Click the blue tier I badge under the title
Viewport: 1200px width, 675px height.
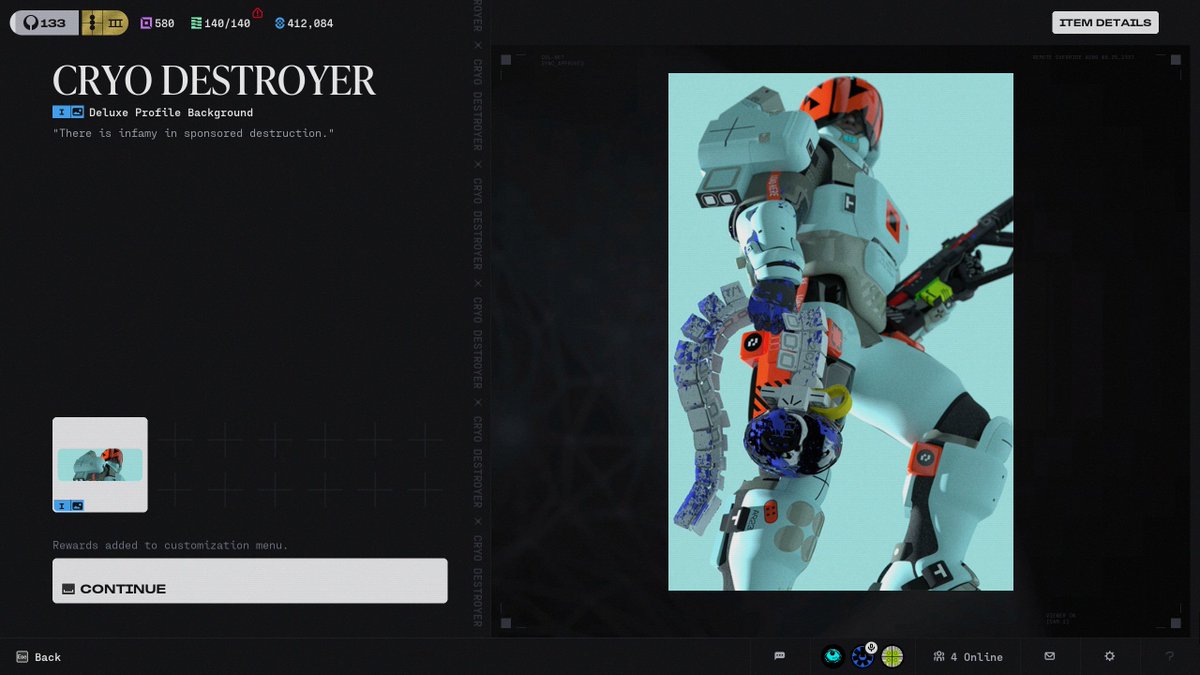(x=60, y=112)
